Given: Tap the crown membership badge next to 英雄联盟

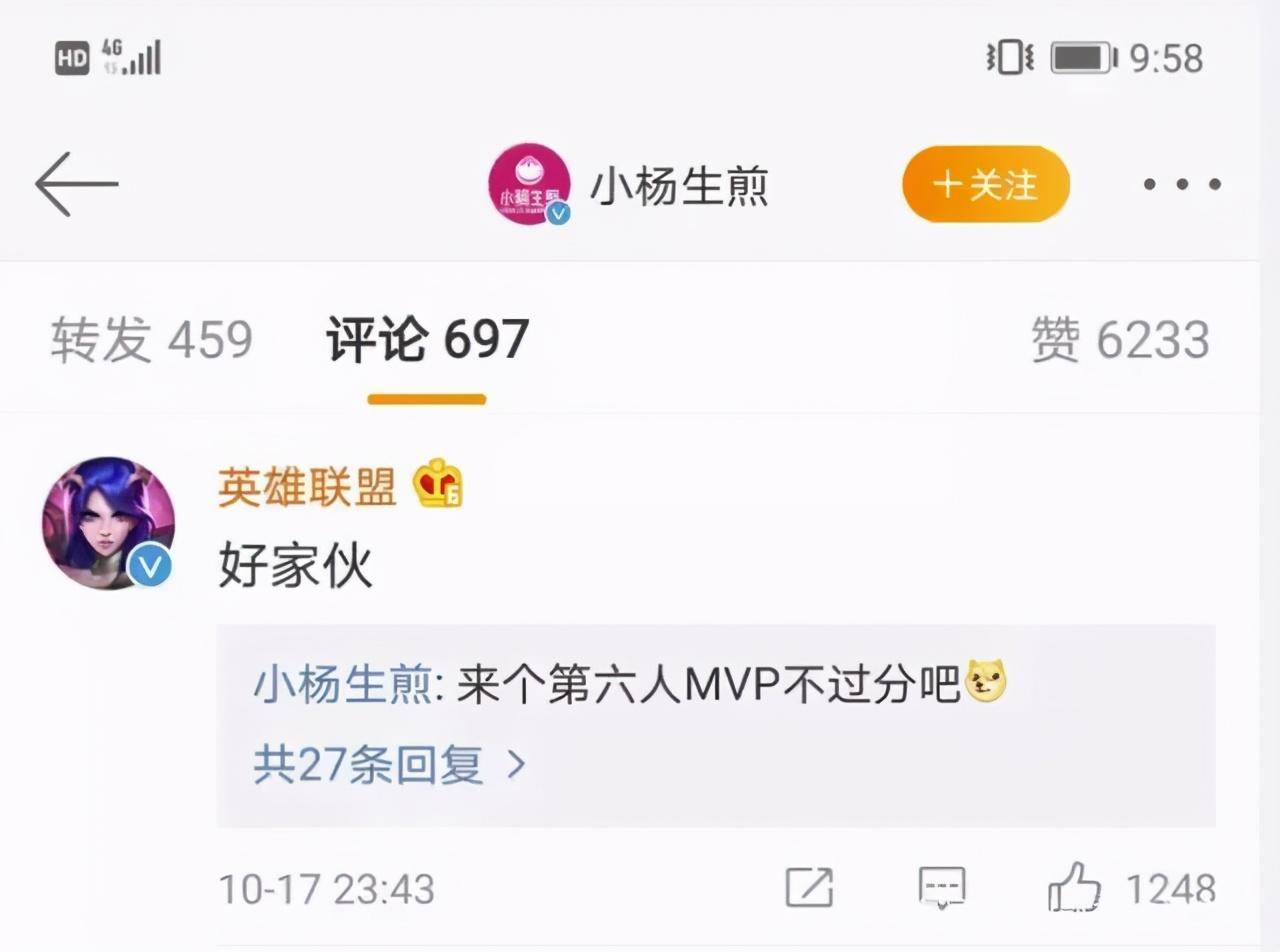Looking at the screenshot, I should coord(439,484).
